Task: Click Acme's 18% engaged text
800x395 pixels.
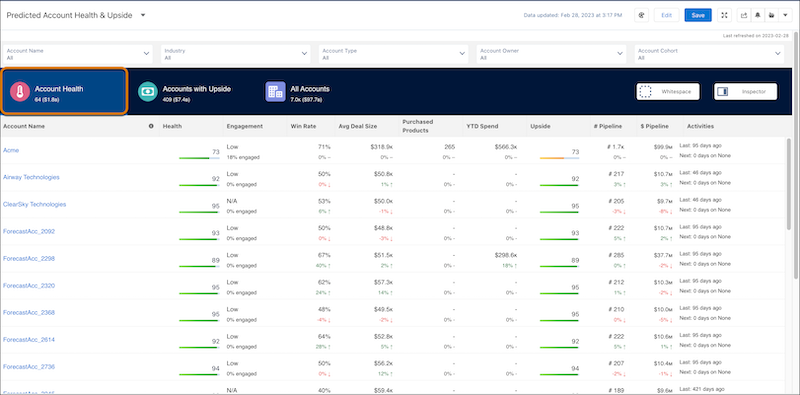Action: (x=243, y=157)
